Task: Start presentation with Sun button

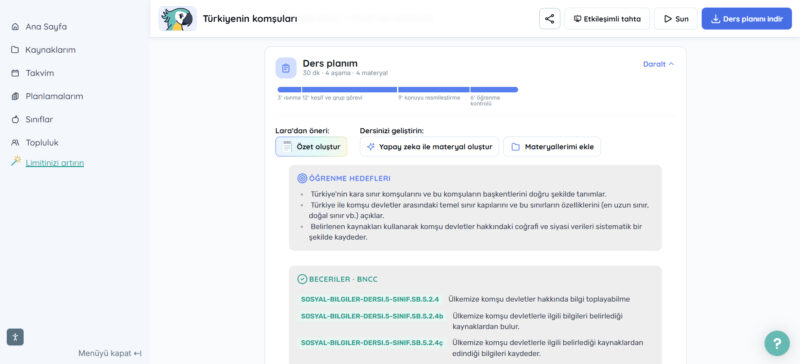Action: click(x=676, y=19)
